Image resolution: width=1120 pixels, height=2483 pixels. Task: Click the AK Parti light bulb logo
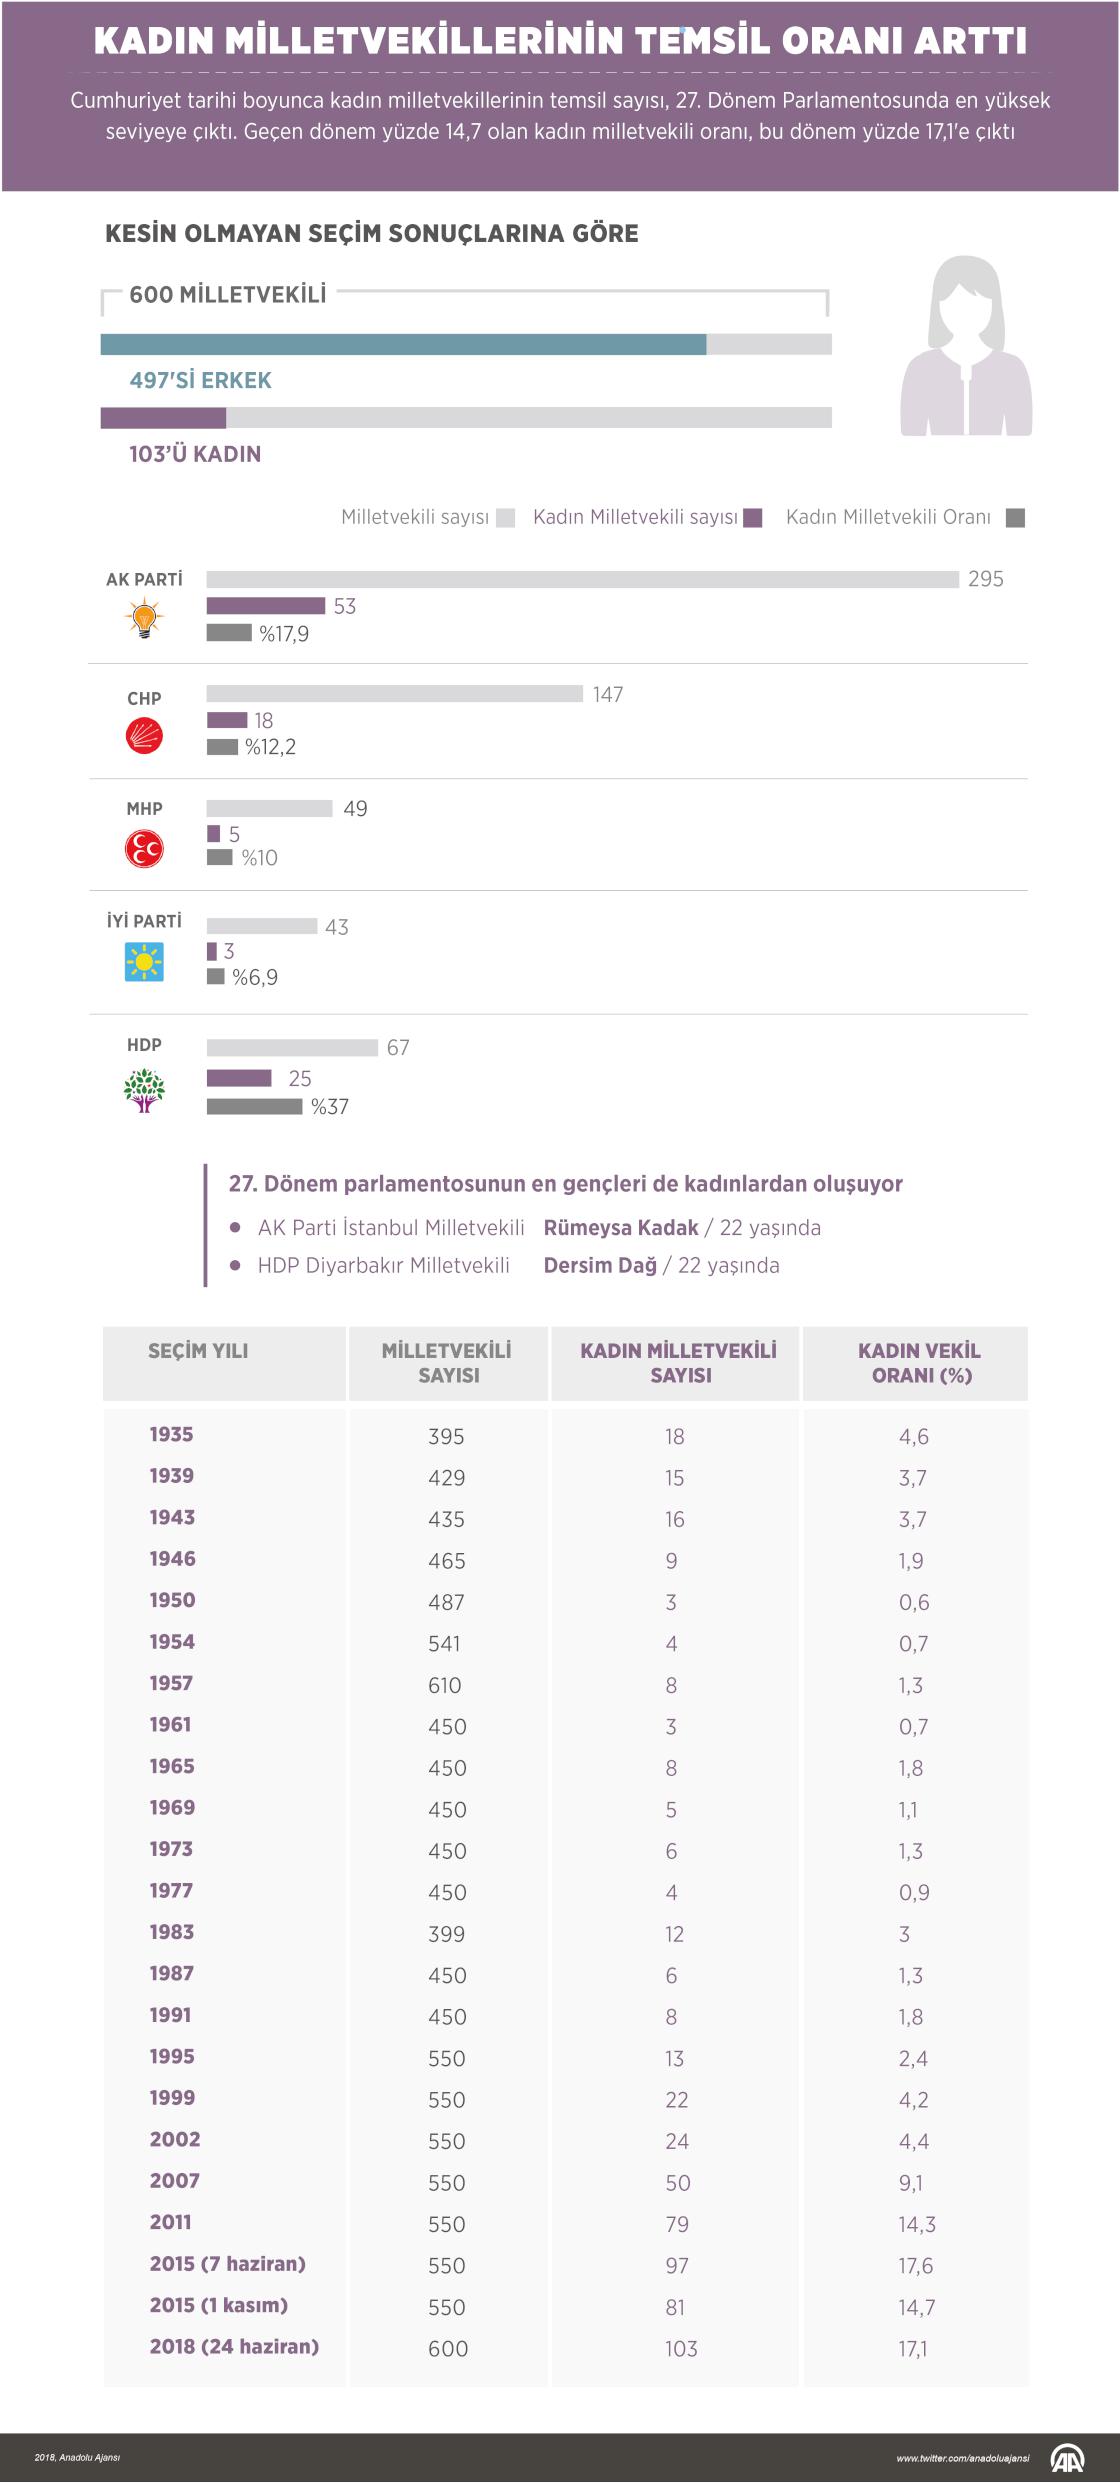(x=145, y=618)
